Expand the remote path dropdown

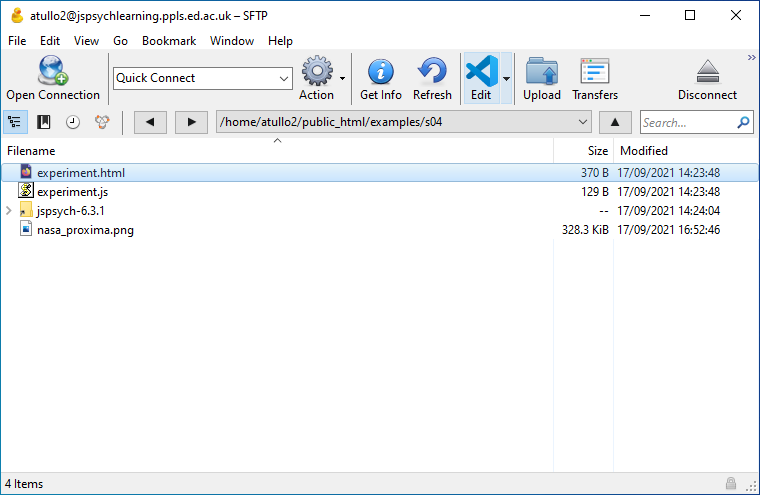coord(583,122)
